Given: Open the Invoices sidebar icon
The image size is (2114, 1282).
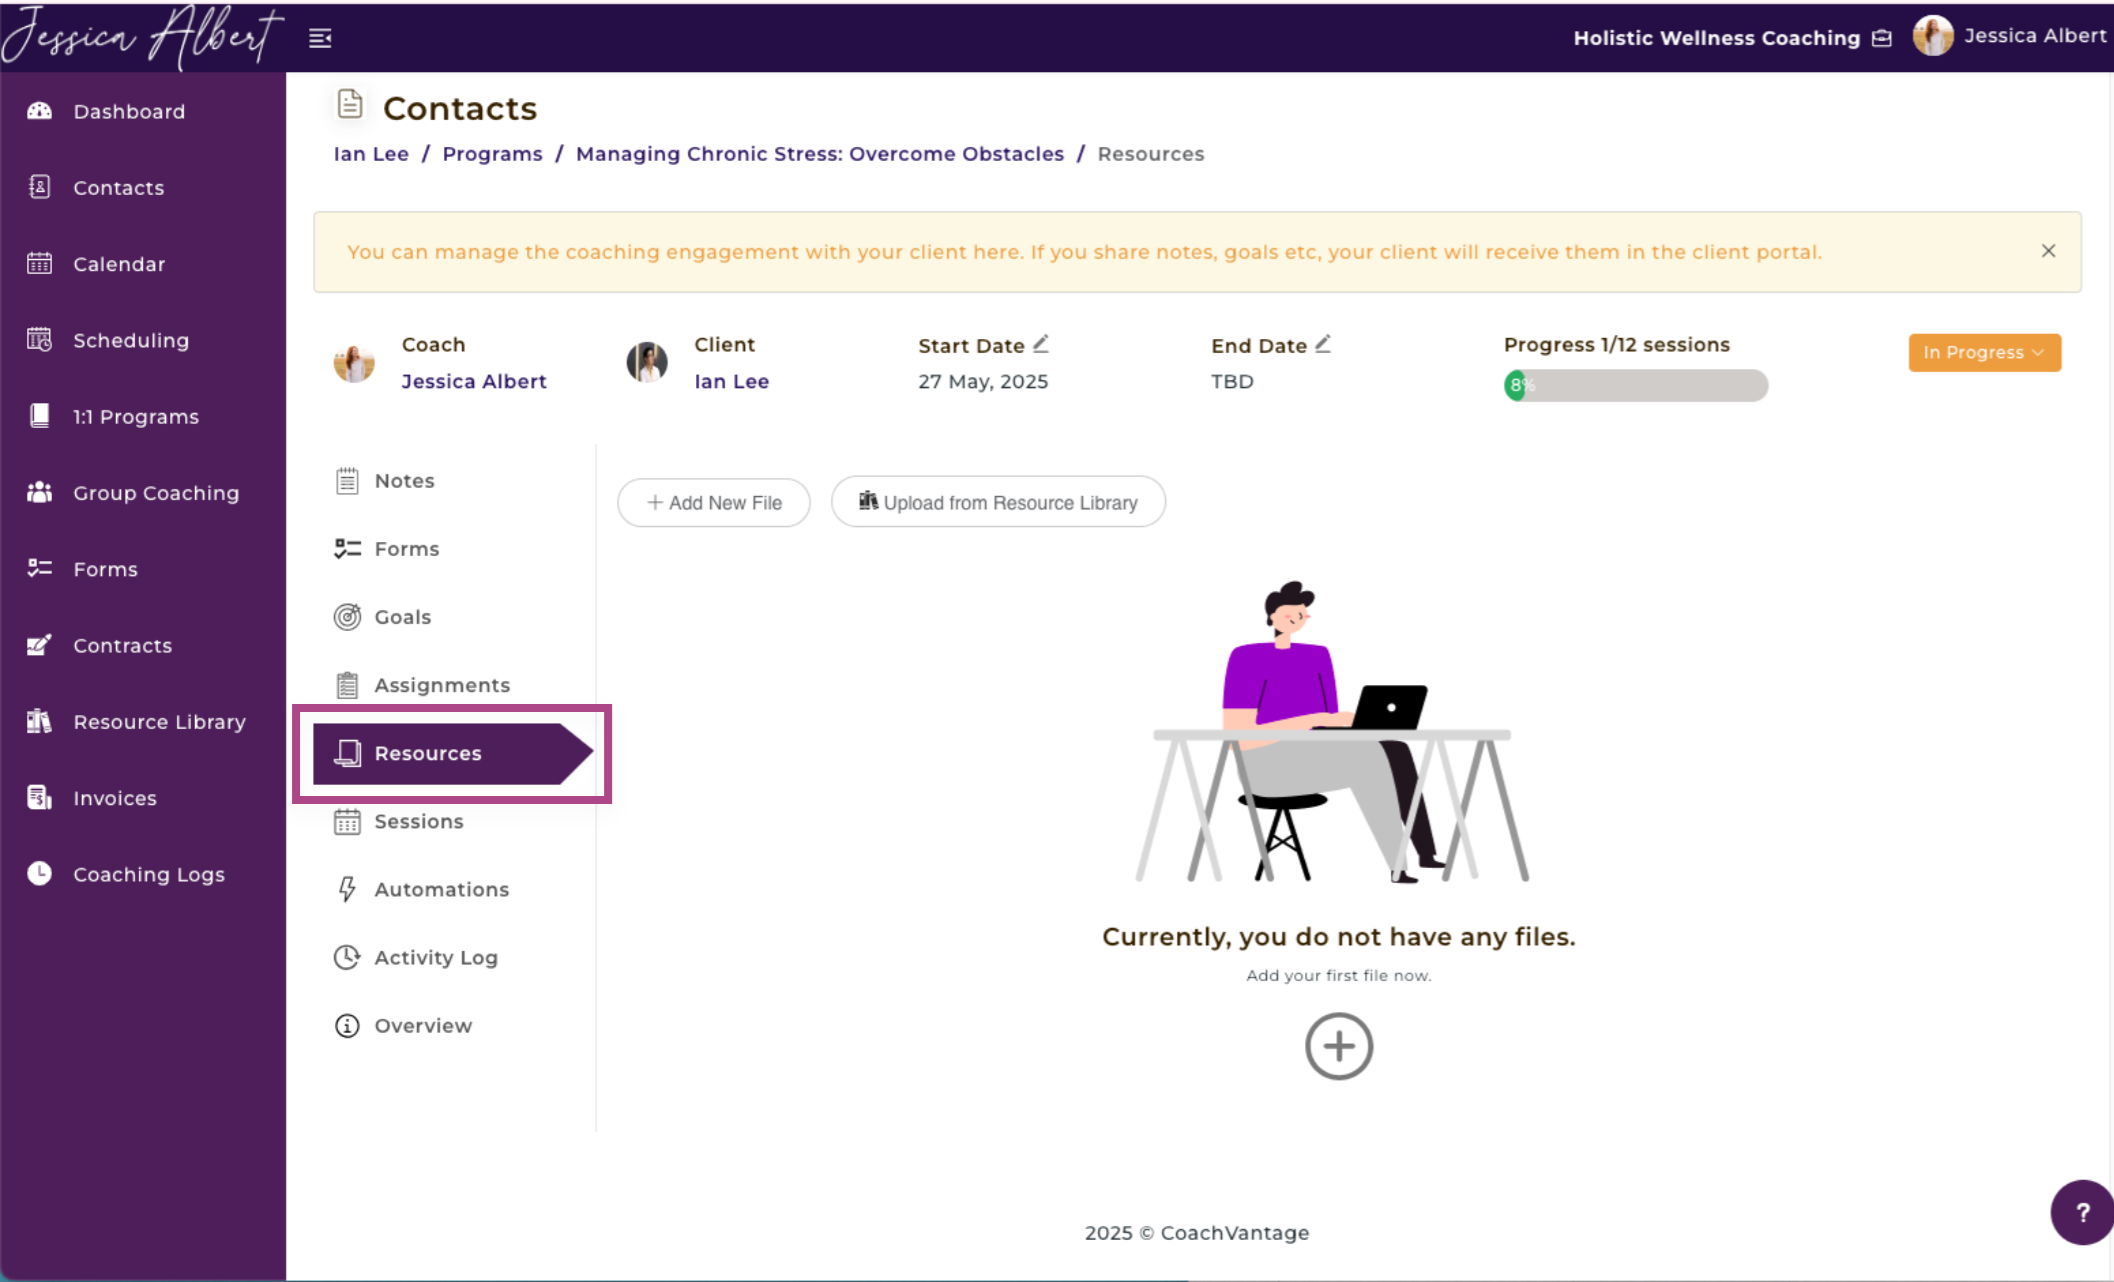Looking at the screenshot, I should [39, 797].
